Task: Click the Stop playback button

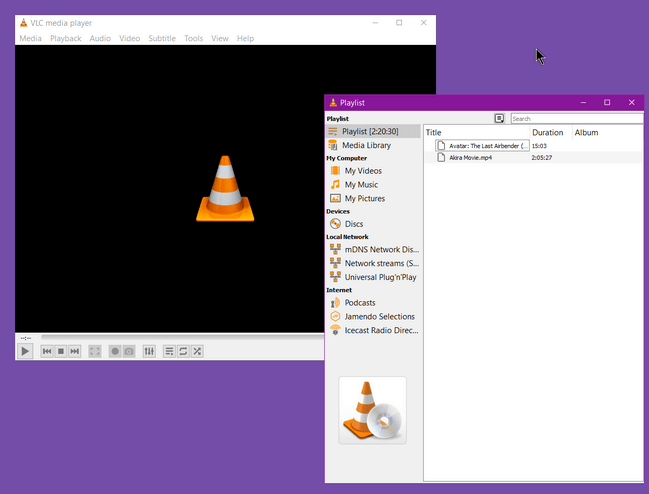Action: pos(61,351)
